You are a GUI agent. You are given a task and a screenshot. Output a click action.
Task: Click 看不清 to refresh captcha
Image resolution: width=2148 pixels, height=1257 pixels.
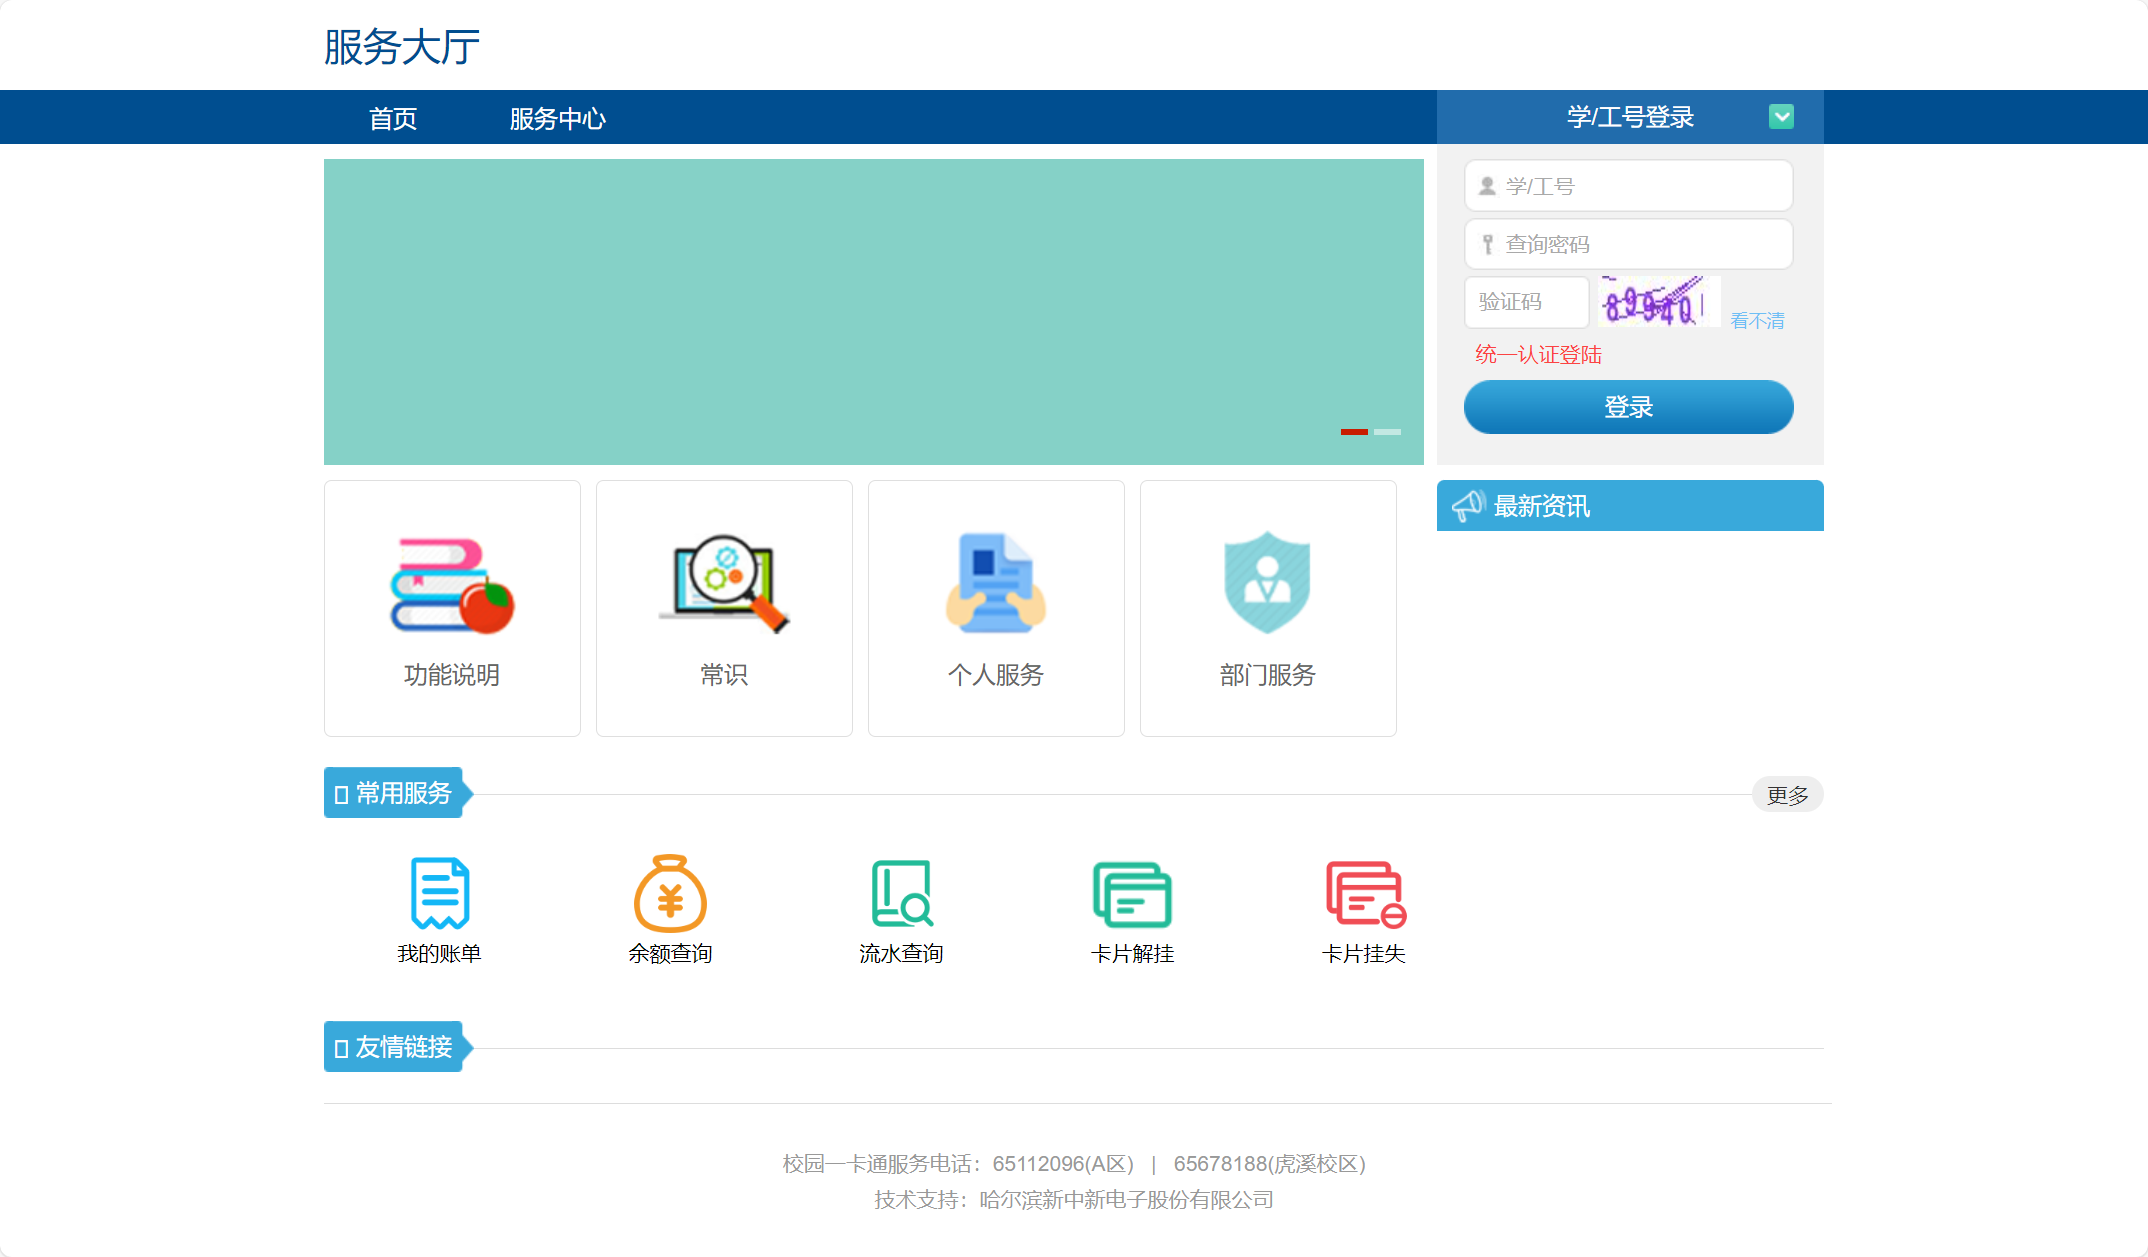click(1757, 321)
